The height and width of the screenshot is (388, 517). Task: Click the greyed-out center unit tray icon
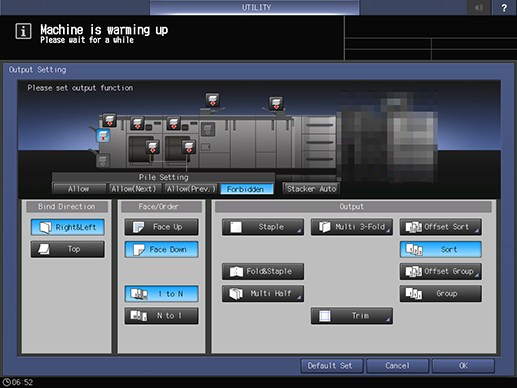[208, 129]
